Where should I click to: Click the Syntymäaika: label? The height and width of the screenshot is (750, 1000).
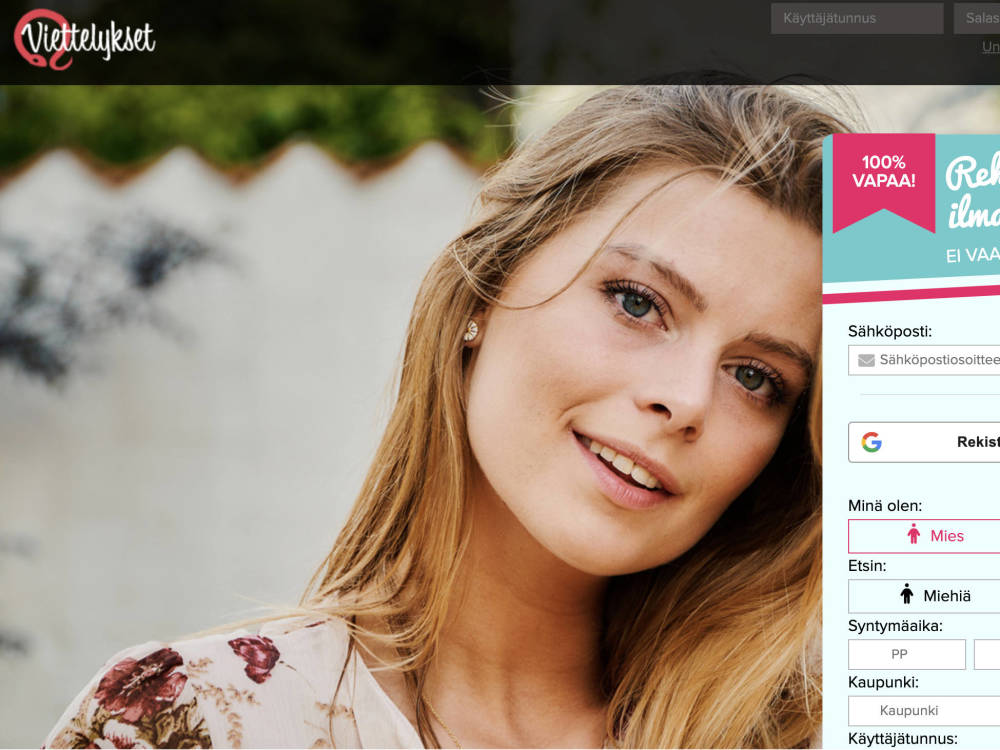(895, 626)
